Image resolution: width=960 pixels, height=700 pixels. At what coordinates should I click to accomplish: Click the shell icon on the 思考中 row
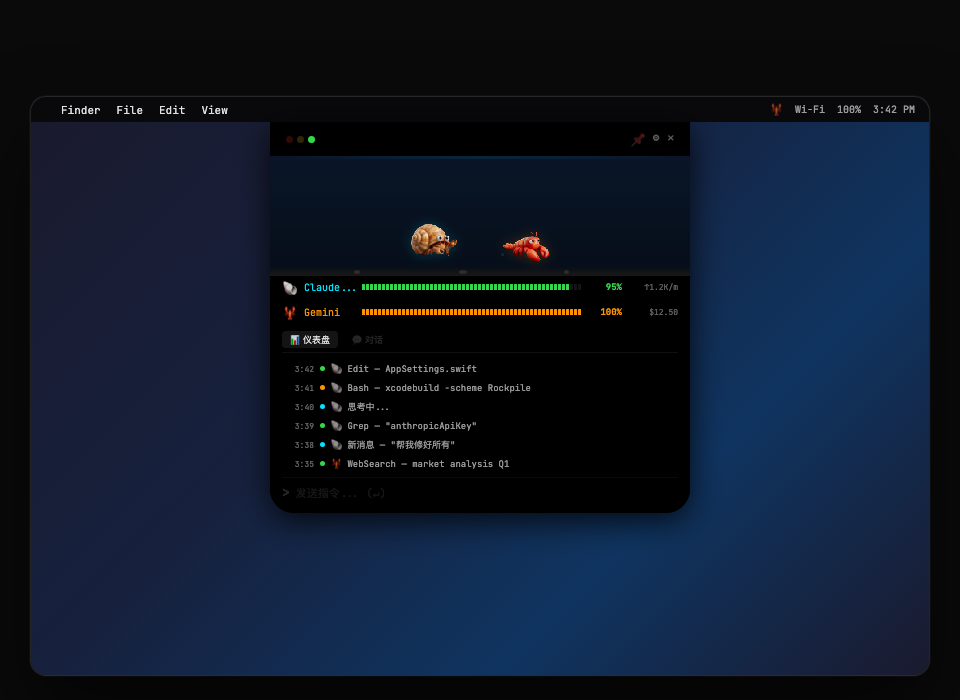[336, 407]
